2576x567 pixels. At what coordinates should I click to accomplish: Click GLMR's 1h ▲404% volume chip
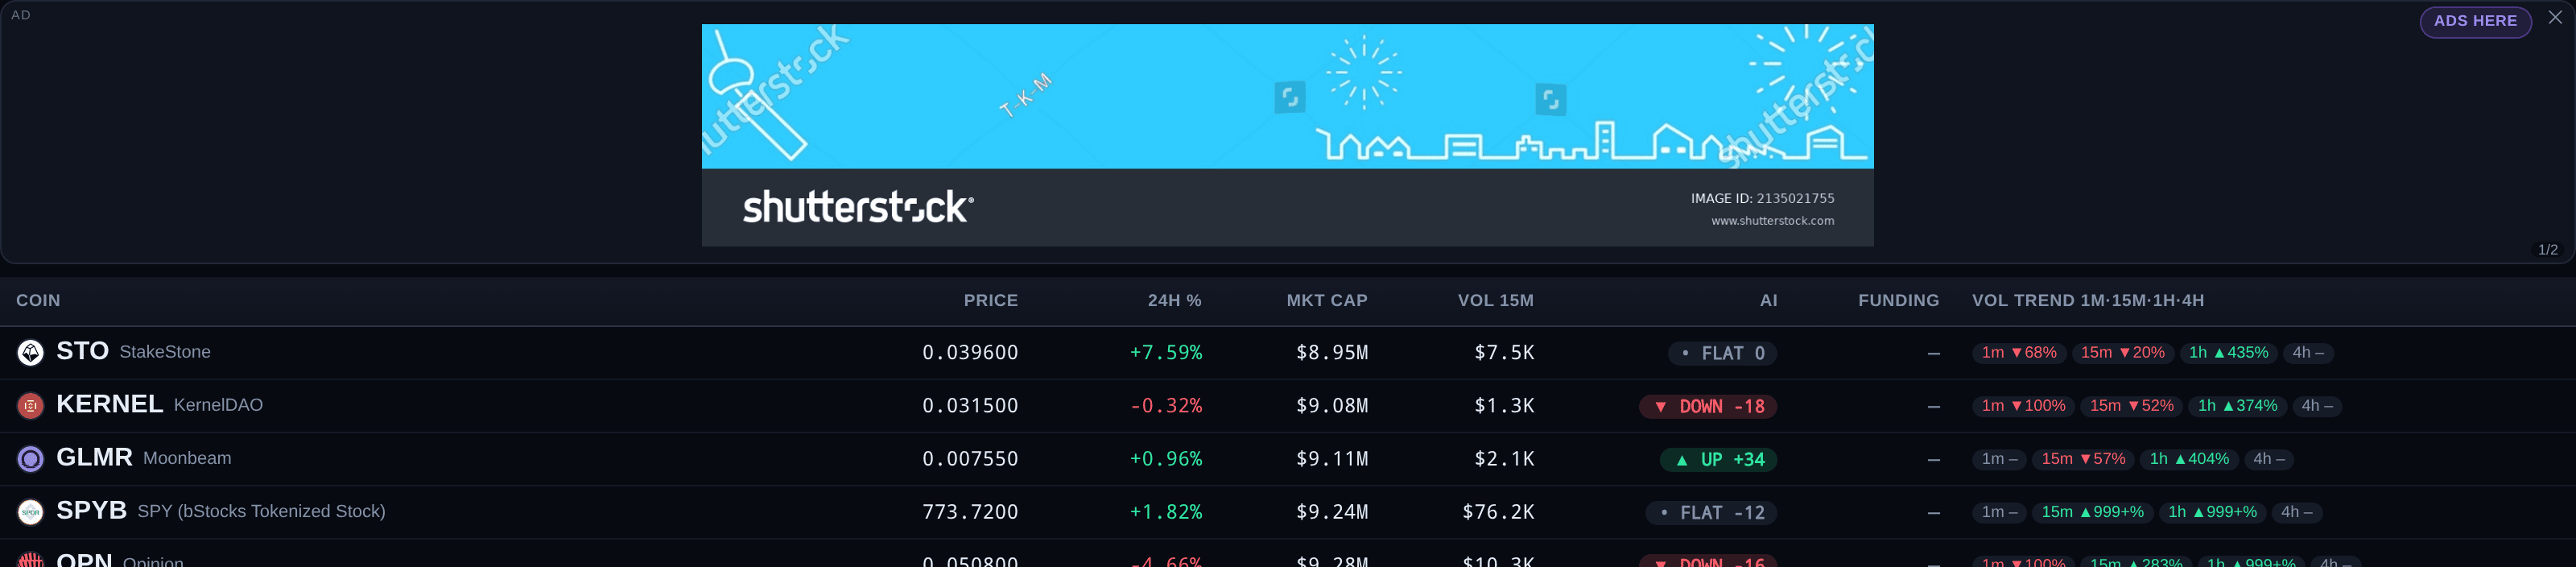click(2189, 458)
